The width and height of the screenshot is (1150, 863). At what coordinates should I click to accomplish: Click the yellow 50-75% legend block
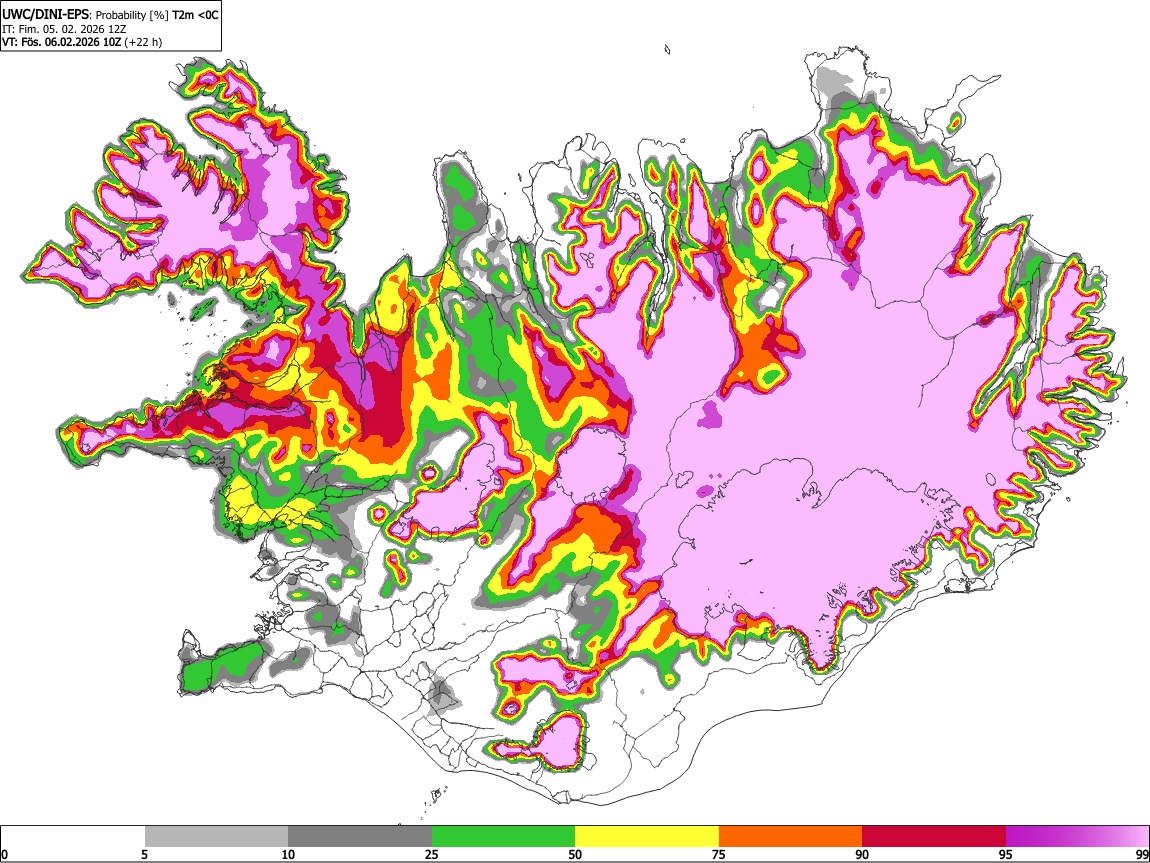(647, 837)
